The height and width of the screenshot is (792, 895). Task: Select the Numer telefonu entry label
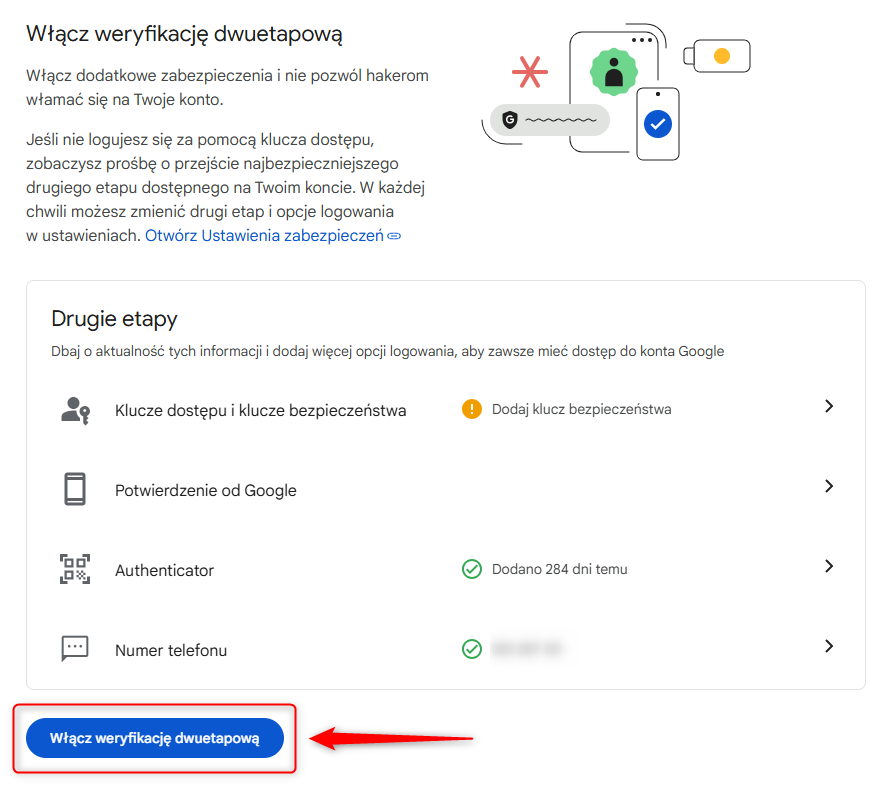pyautogui.click(x=171, y=650)
